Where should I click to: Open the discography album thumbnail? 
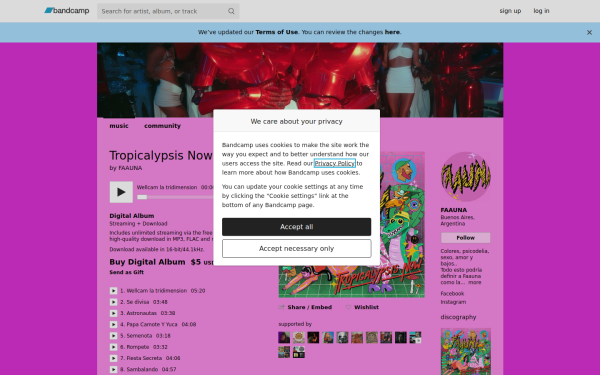465,351
